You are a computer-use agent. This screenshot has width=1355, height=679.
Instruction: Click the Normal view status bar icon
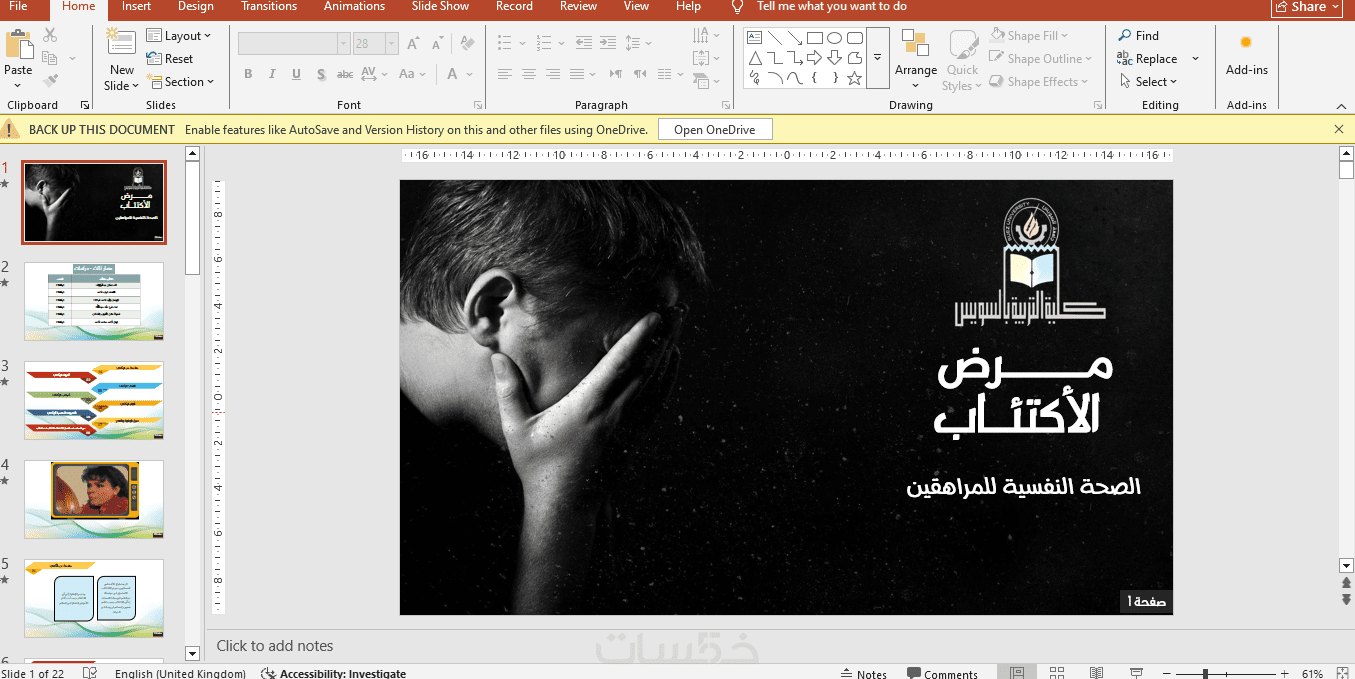coord(1017,674)
